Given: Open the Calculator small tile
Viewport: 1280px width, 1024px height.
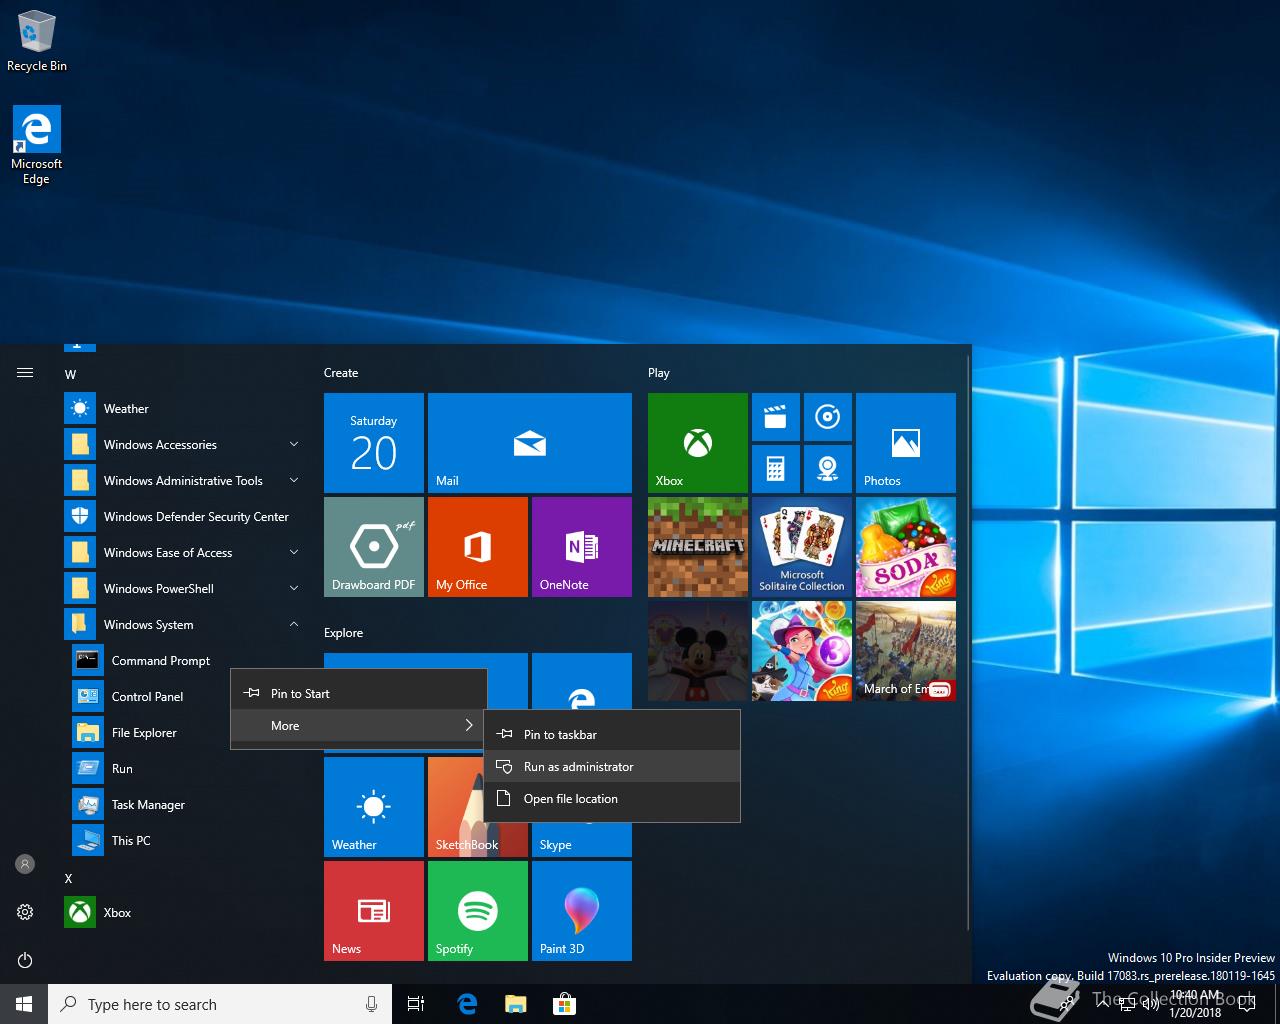Looking at the screenshot, I should click(775, 469).
